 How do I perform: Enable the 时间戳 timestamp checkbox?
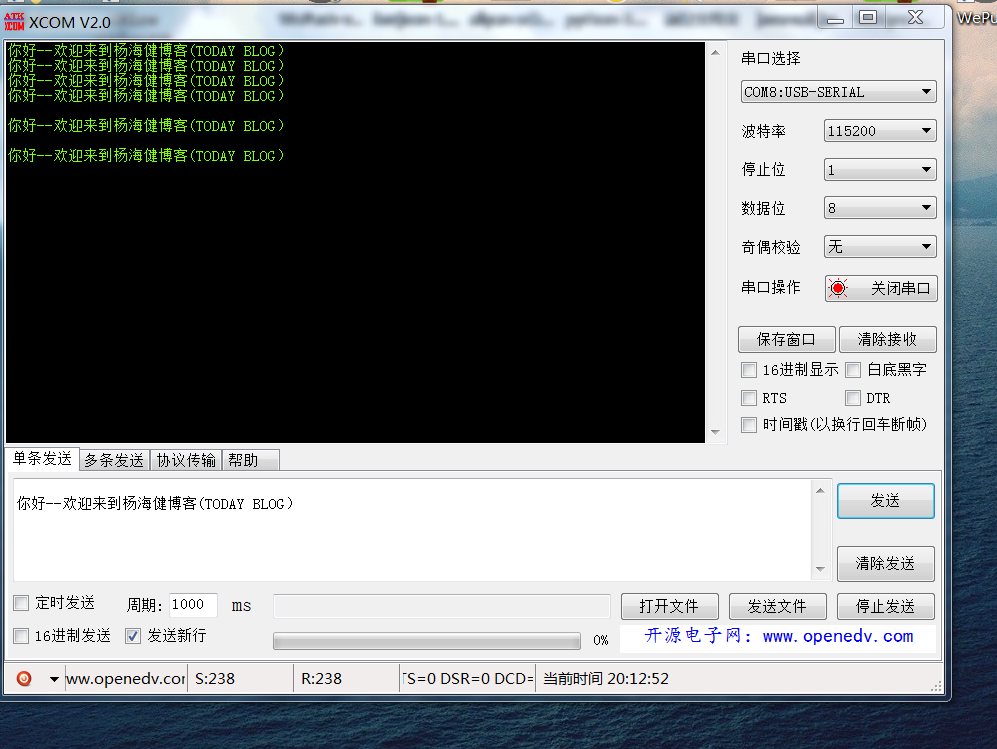pyautogui.click(x=749, y=425)
